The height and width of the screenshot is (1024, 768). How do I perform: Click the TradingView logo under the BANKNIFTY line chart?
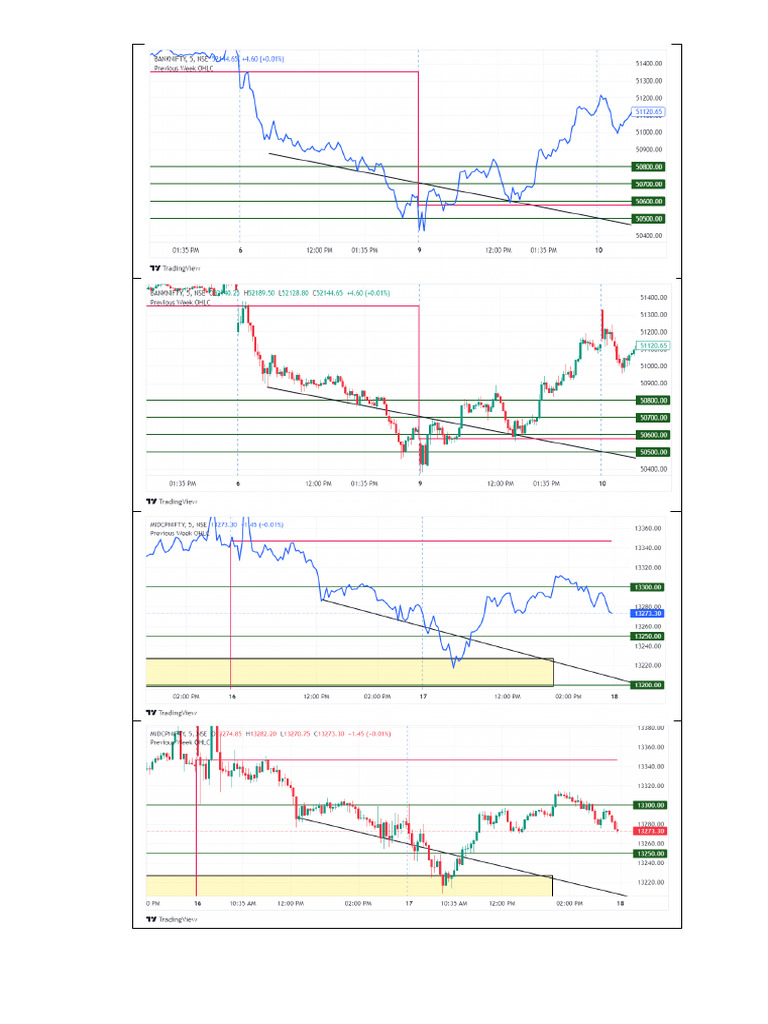coord(174,268)
